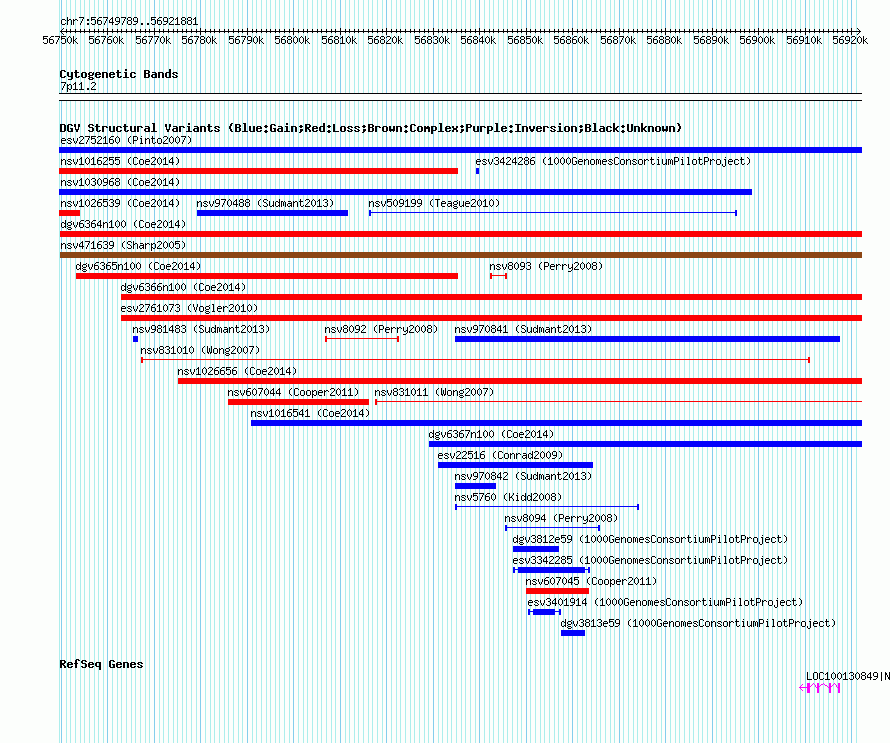Open the nsv509199 (Teague2010) variant label

434,203
